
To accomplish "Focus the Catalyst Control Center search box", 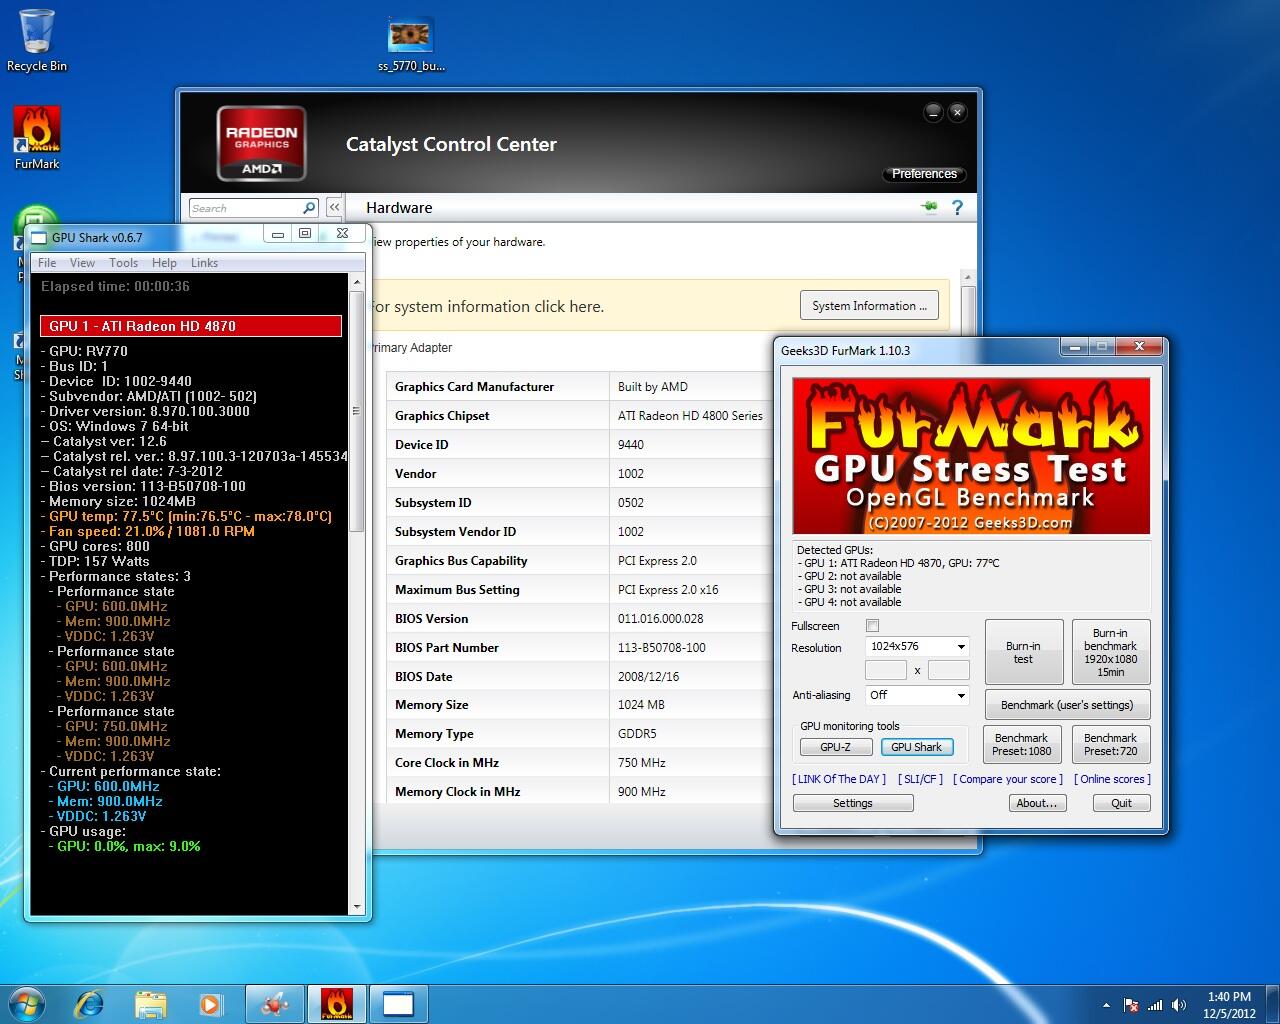I will [246, 208].
